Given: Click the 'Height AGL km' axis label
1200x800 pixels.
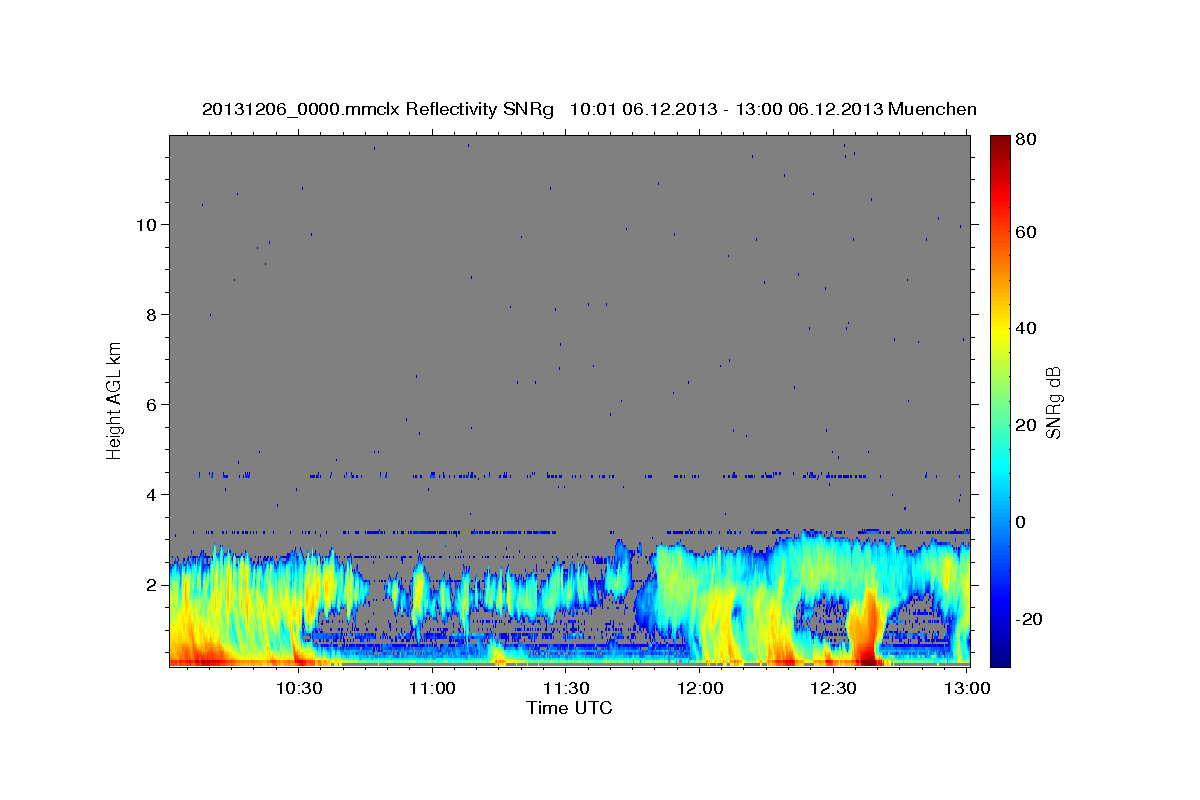Looking at the screenshot, I should coord(115,400).
